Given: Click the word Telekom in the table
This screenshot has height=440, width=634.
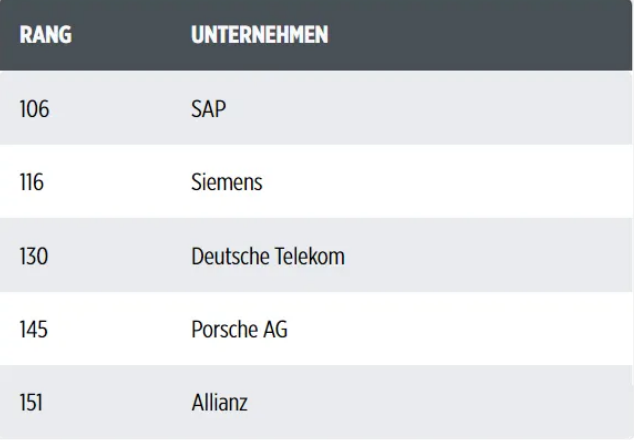Looking at the screenshot, I should click(x=310, y=256).
